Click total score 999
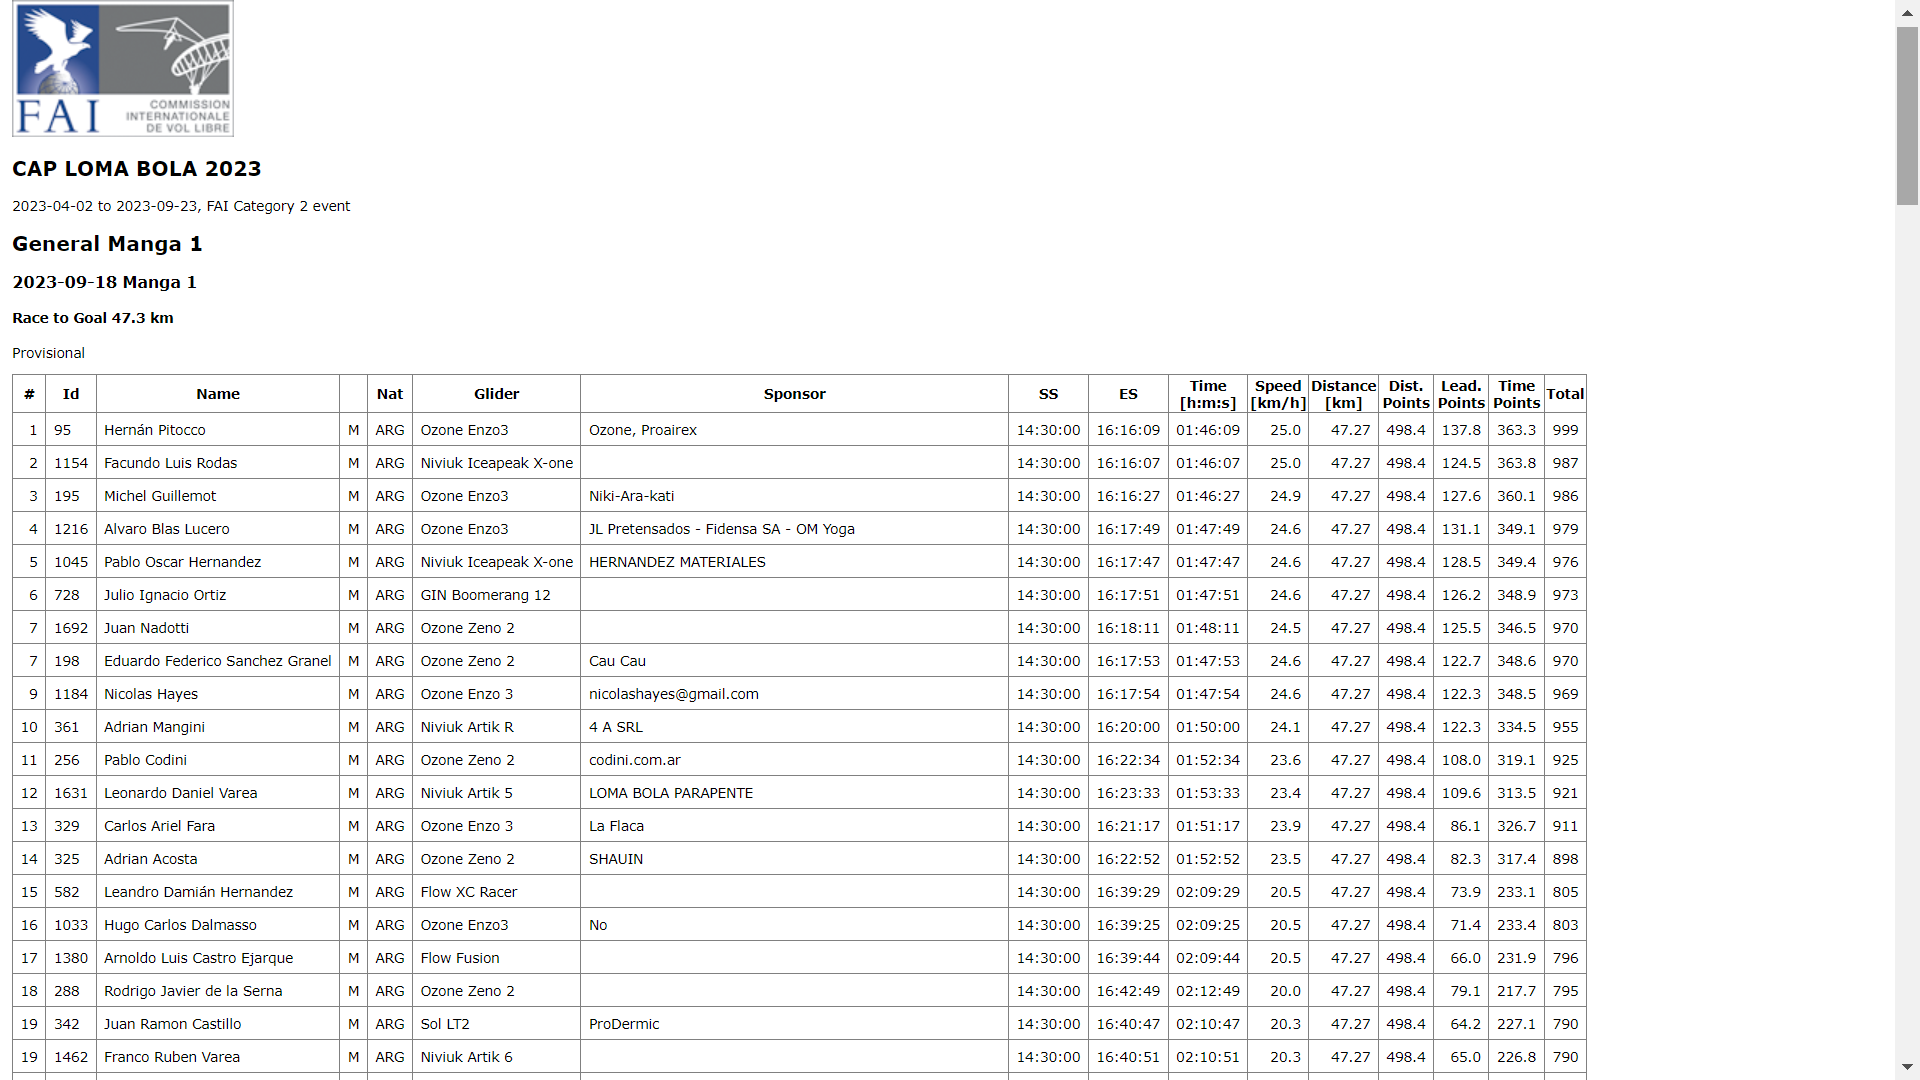The width and height of the screenshot is (1920, 1080). click(x=1565, y=430)
